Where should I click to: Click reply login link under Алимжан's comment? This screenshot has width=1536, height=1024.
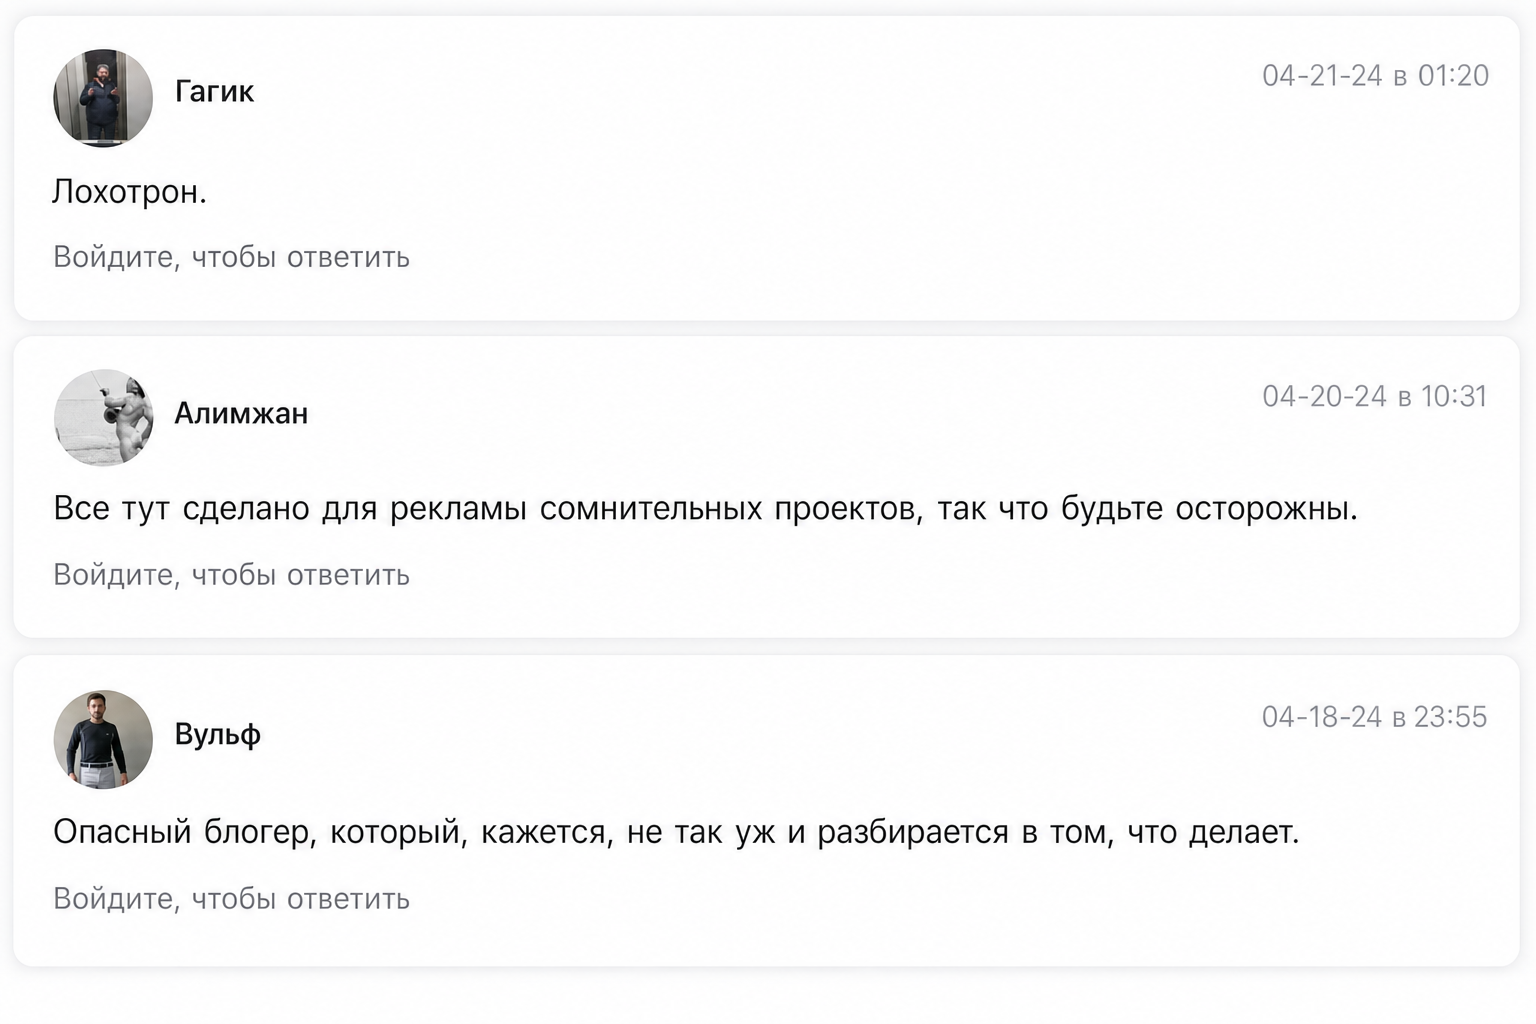click(x=231, y=575)
